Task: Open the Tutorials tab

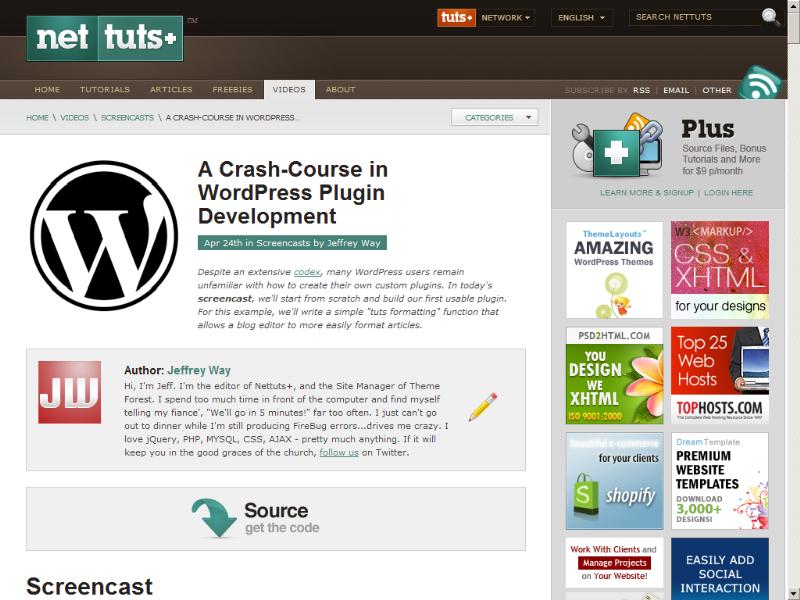Action: [105, 89]
